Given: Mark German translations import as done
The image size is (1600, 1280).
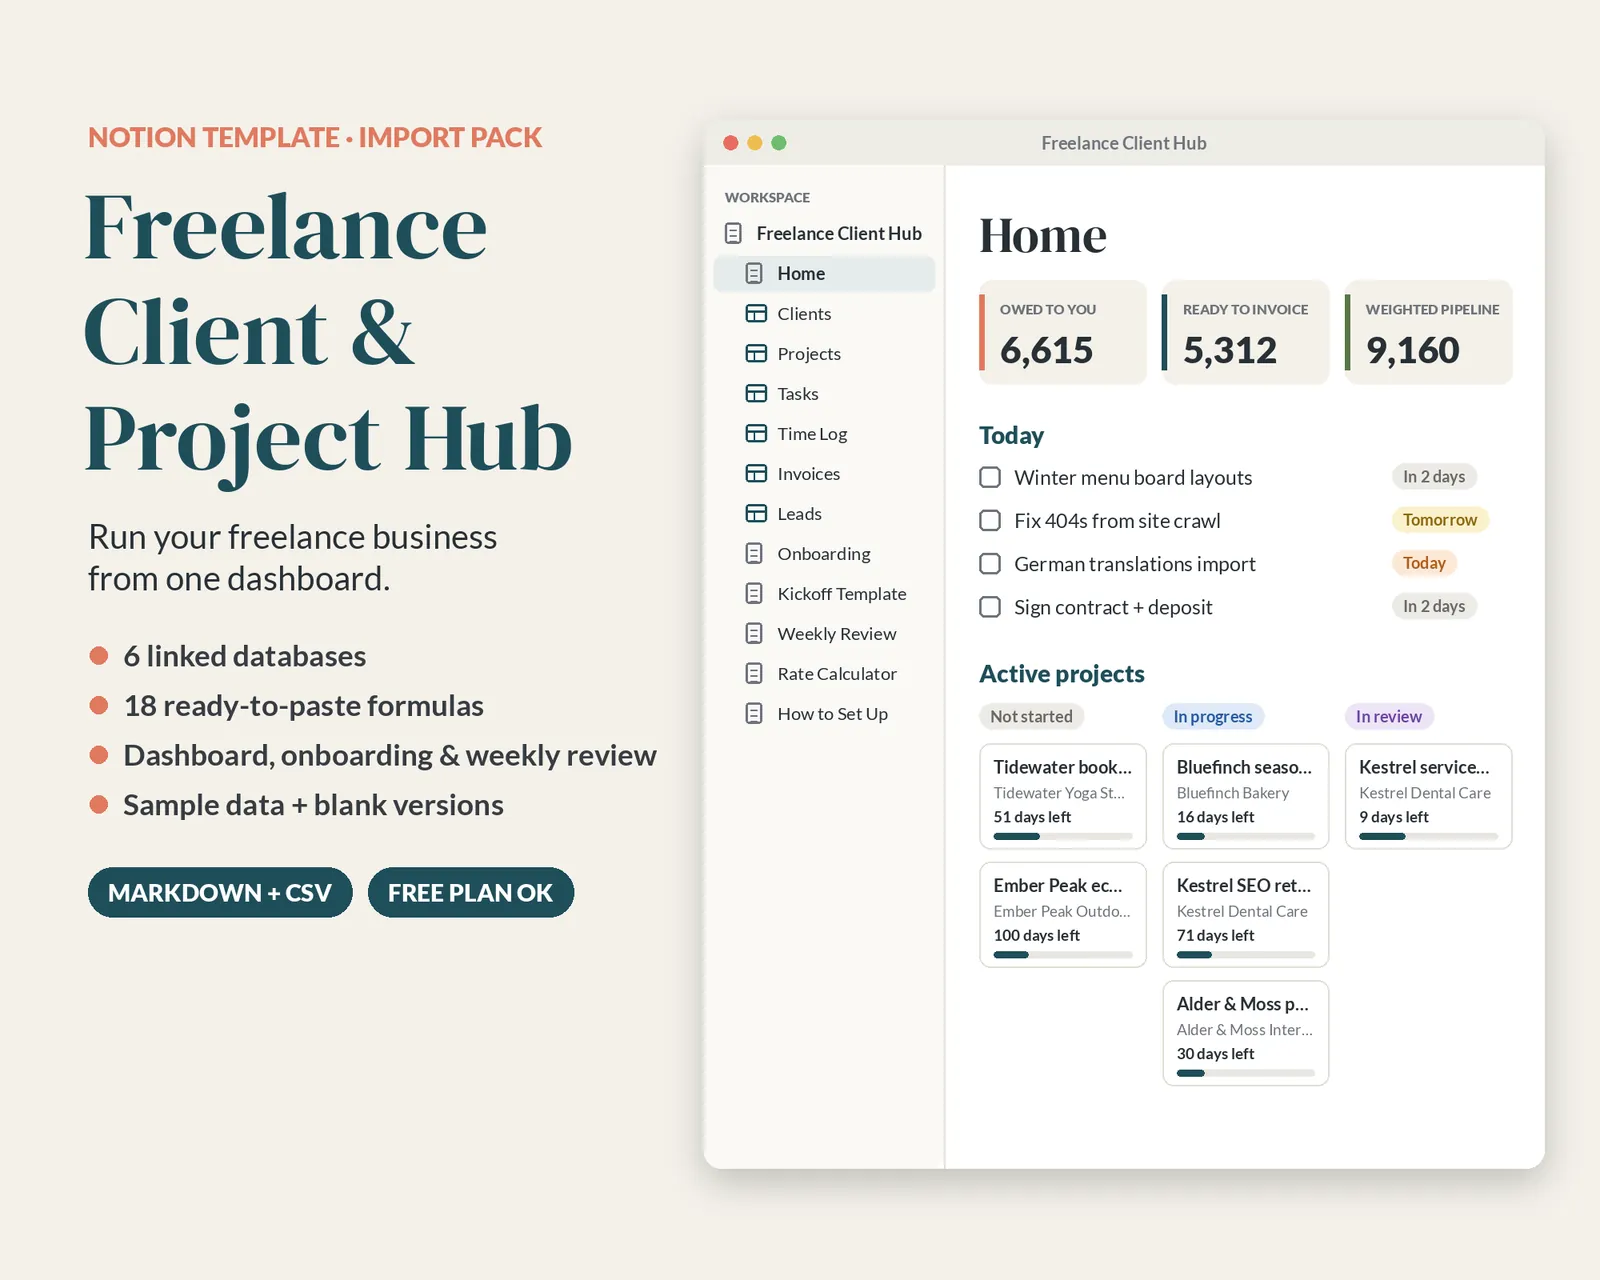Looking at the screenshot, I should tap(990, 564).
